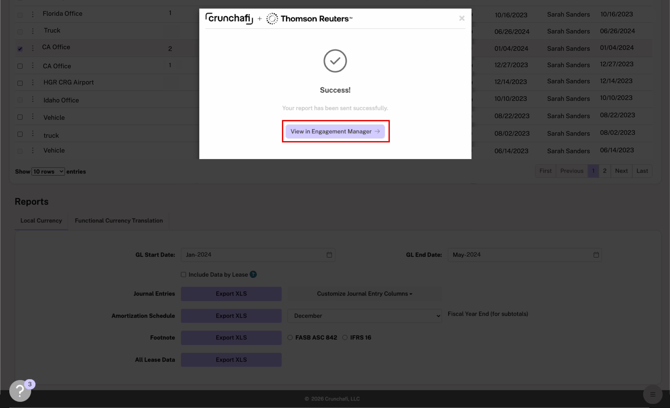Export All Lease Data XLS
The image size is (670, 408).
(231, 360)
